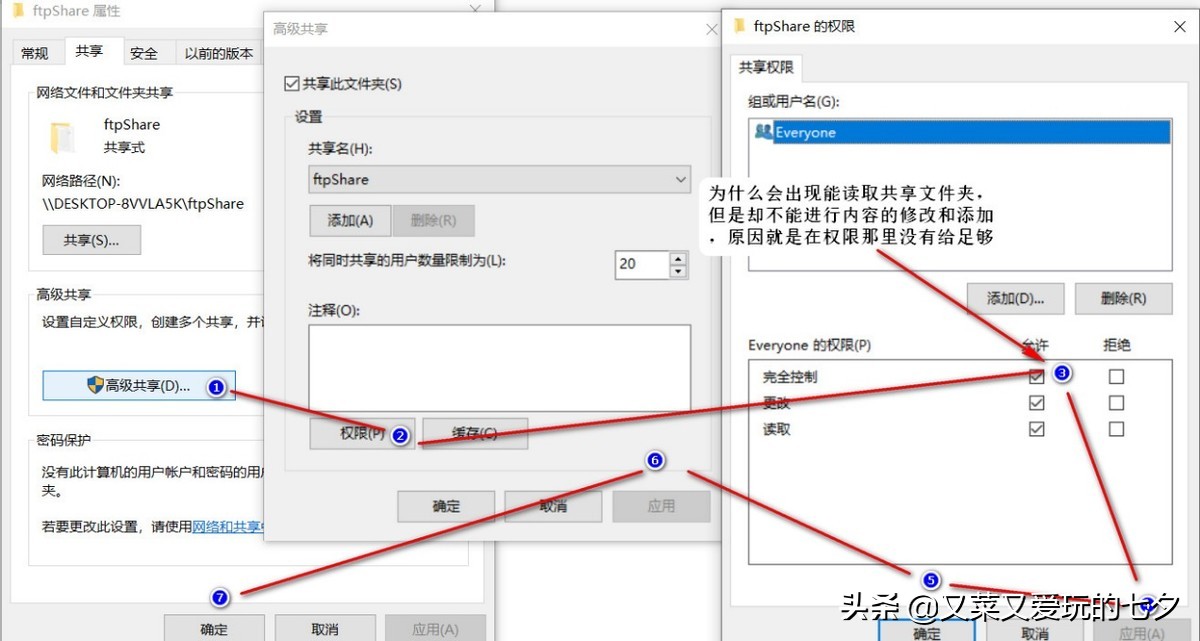This screenshot has height=641, width=1200.
Task: Open the 共享名 dropdown showing ftpShare
Action: [x=682, y=180]
